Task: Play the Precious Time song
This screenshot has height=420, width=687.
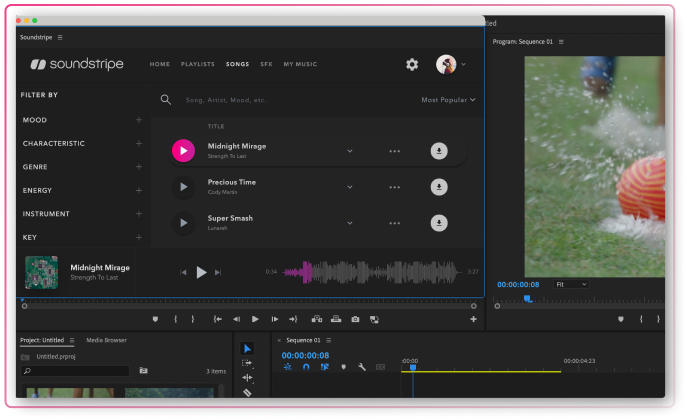Action: [182, 187]
